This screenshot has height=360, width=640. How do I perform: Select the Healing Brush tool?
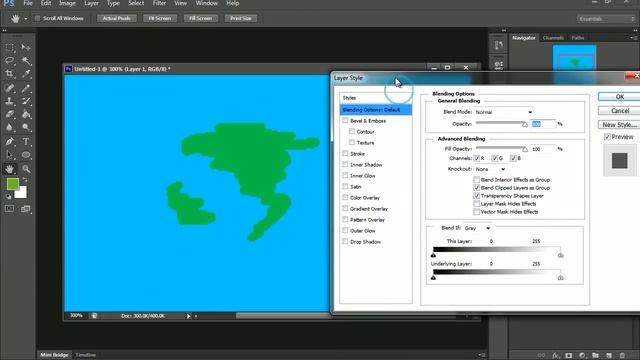pyautogui.click(x=9, y=88)
